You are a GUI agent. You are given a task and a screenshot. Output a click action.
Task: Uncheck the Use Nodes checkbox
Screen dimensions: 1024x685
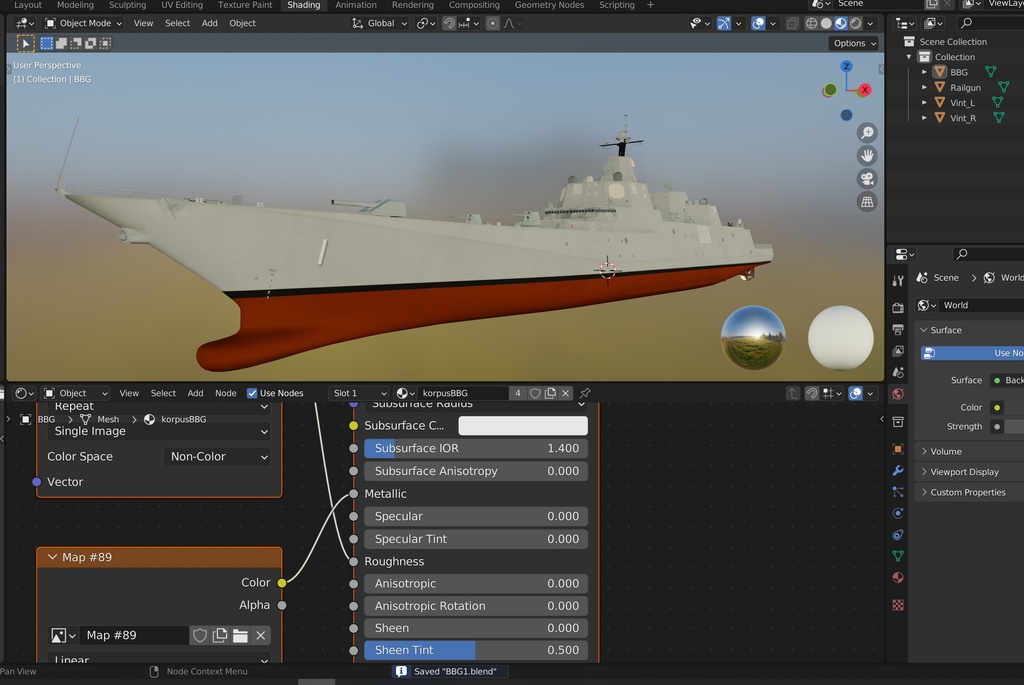(x=252, y=393)
